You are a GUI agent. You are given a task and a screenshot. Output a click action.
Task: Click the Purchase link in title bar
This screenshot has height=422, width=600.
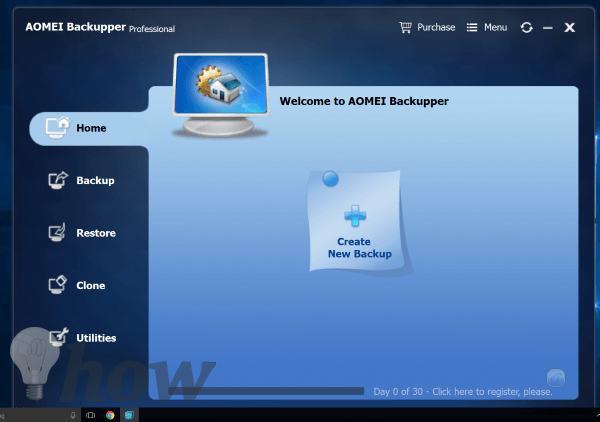[x=436, y=28]
